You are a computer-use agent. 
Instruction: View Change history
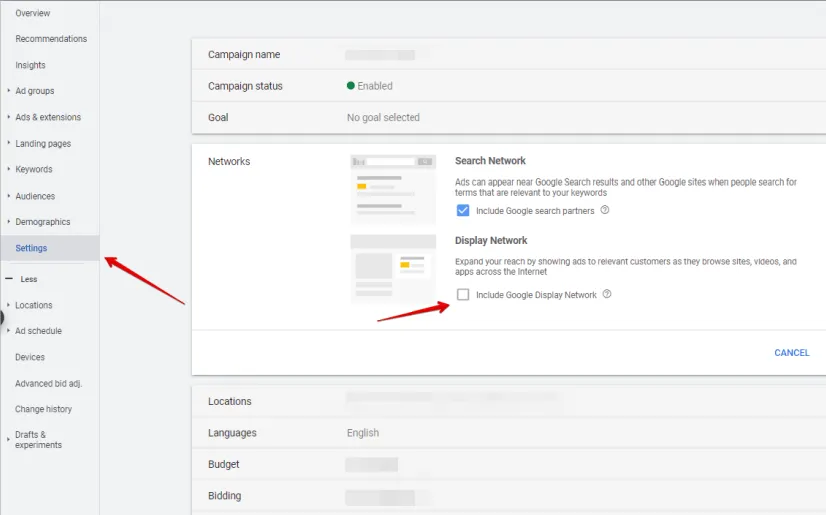tap(43, 409)
